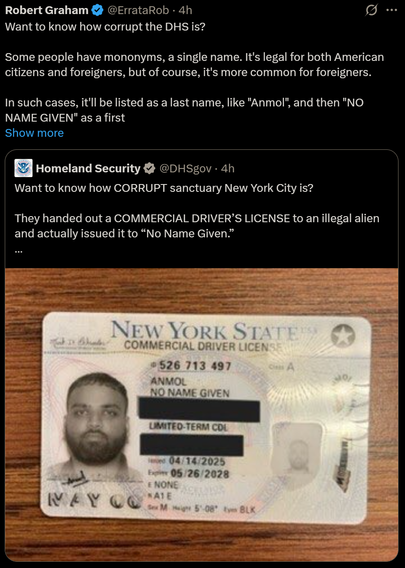Image resolution: width=405 pixels, height=568 pixels.
Task: Open the driver license photo attachment
Action: pyautogui.click(x=202, y=415)
